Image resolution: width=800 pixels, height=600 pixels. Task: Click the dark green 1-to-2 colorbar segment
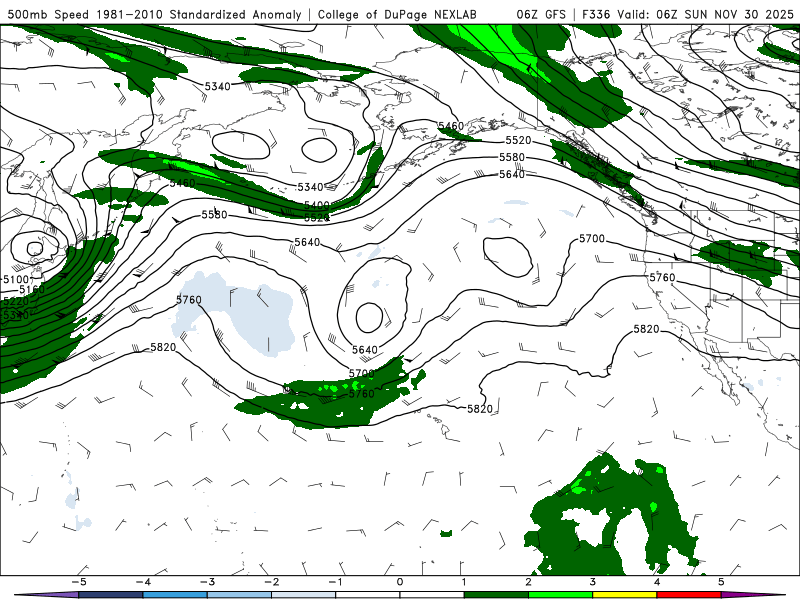[496, 595]
